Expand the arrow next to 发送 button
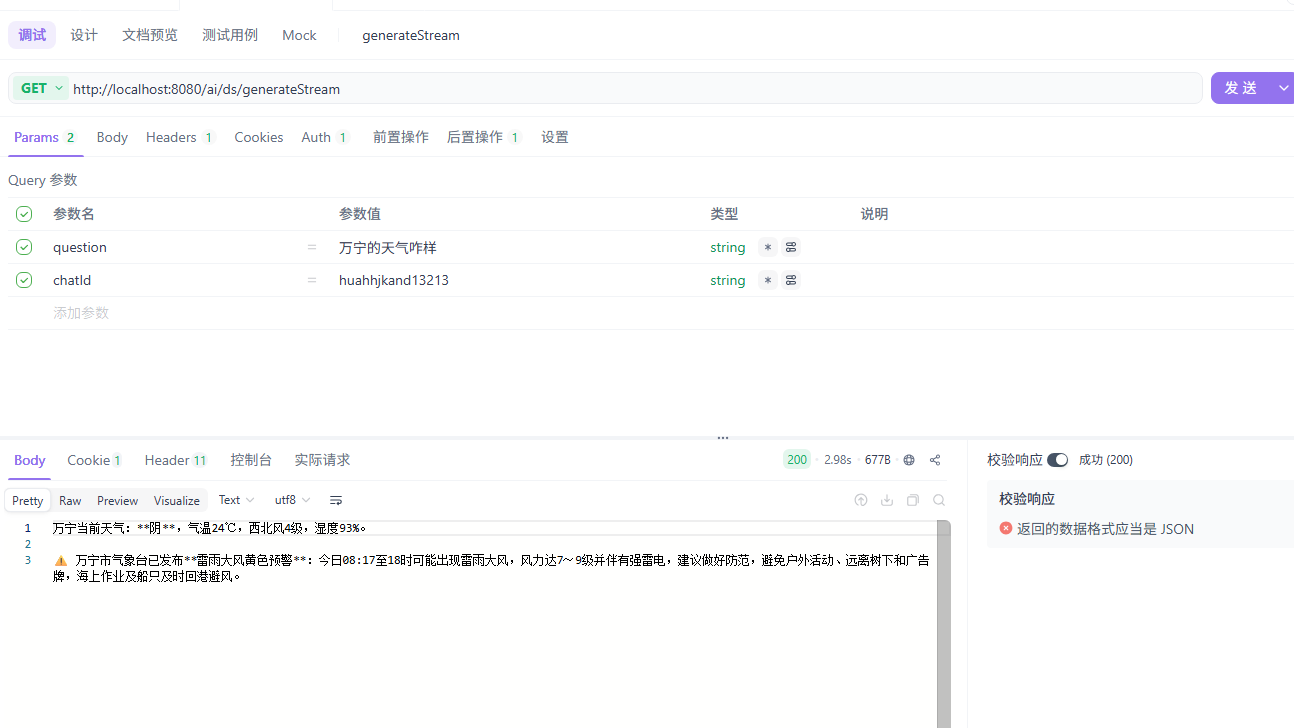This screenshot has height=728, width=1294. [x=1283, y=88]
